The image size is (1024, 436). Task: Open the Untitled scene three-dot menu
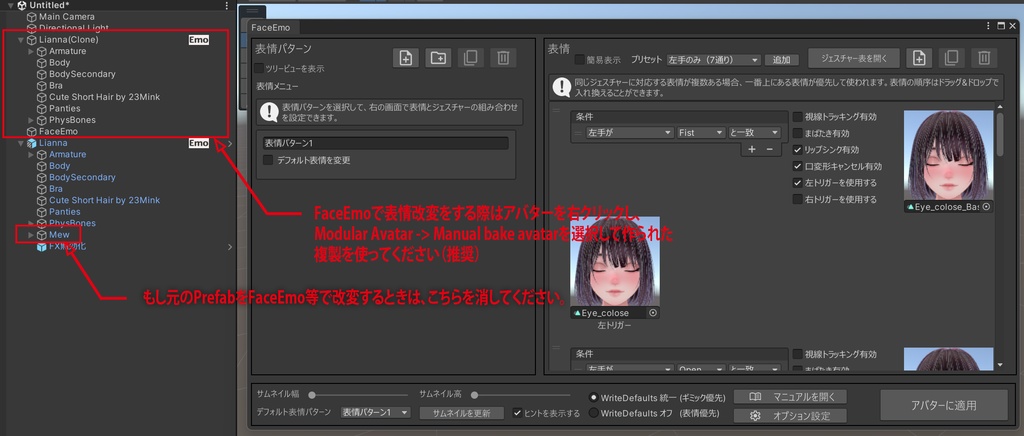tap(227, 5)
